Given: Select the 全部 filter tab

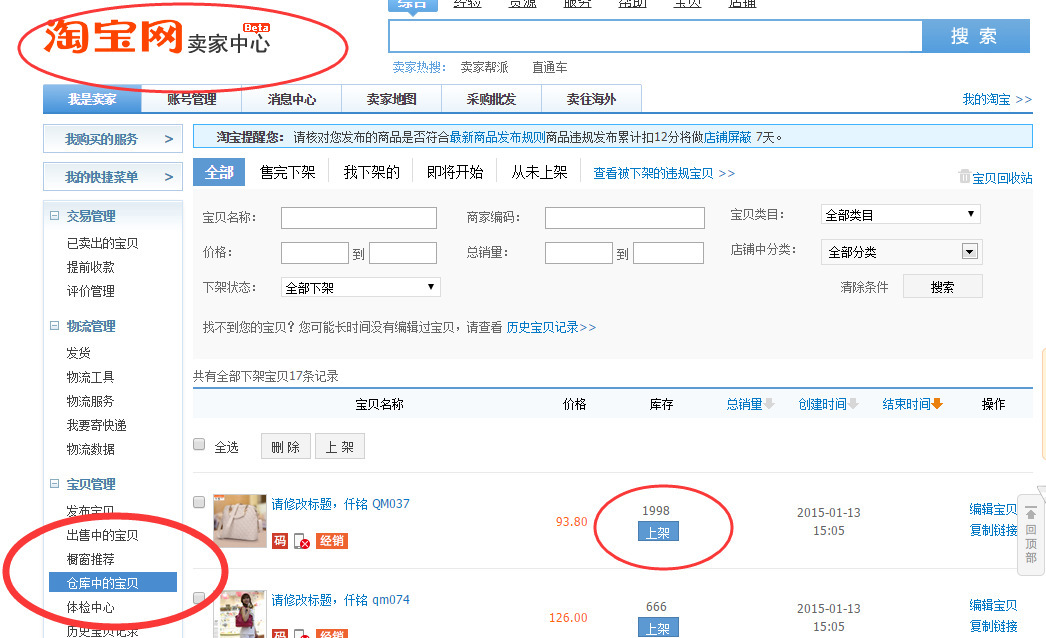Looking at the screenshot, I should [219, 172].
